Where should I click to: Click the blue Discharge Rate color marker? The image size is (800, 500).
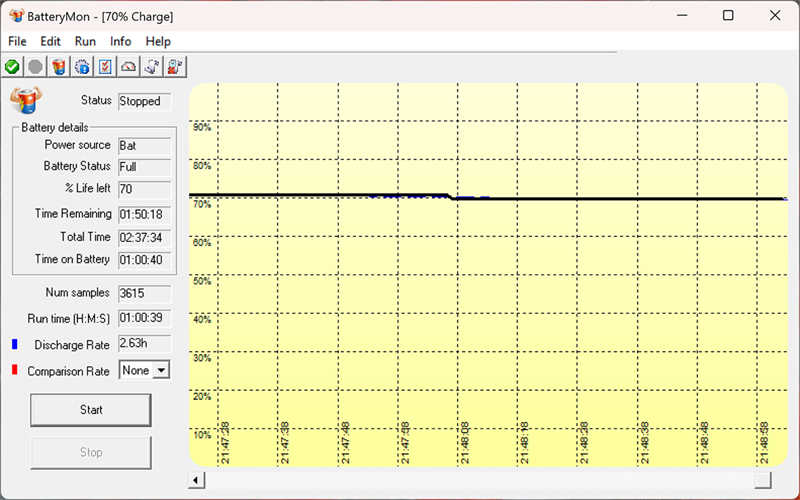click(14, 344)
